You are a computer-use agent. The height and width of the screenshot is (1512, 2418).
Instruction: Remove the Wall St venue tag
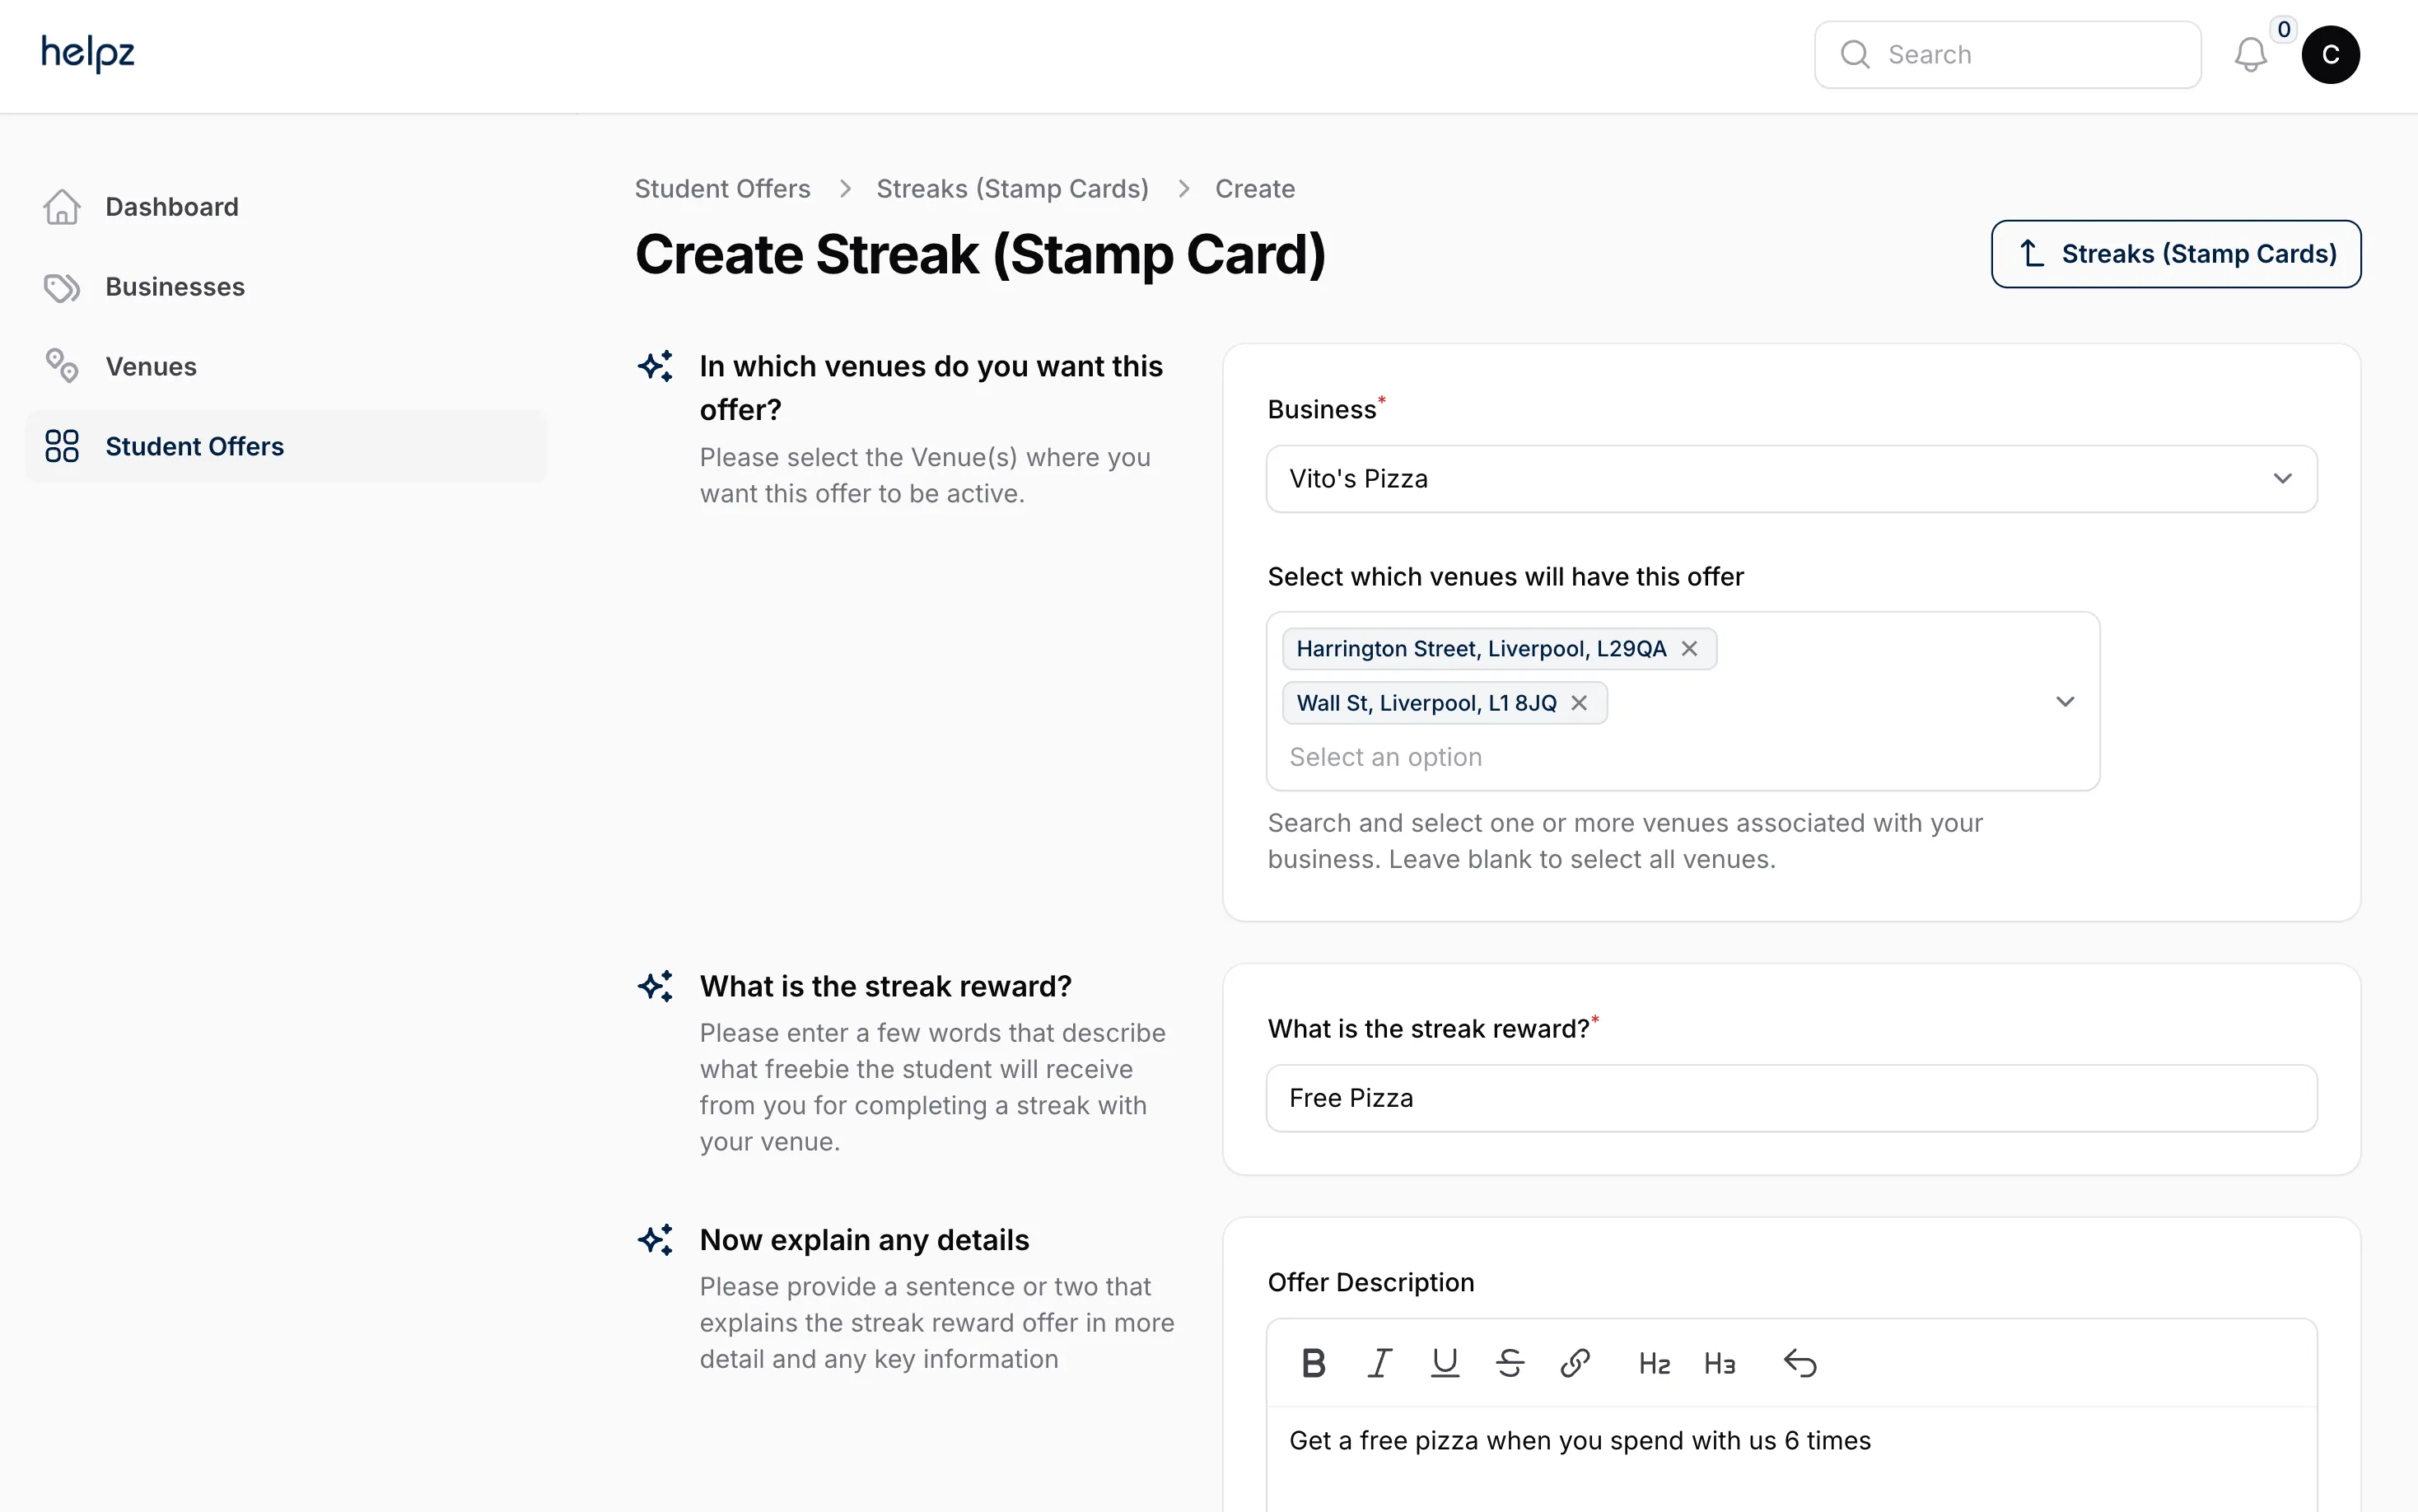tap(1579, 703)
